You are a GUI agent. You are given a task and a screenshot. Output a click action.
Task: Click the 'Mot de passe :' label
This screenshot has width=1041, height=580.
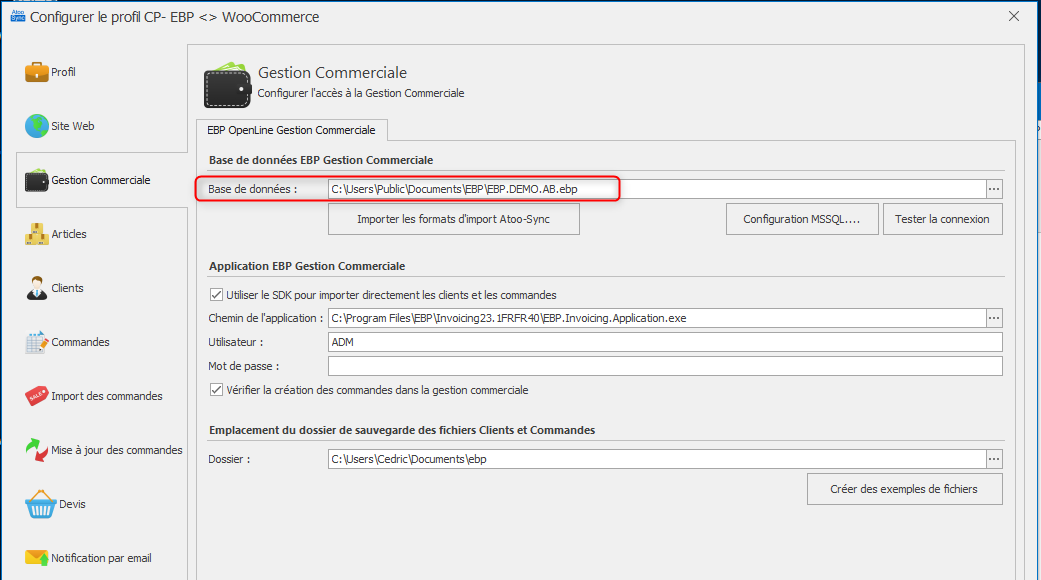tap(244, 366)
